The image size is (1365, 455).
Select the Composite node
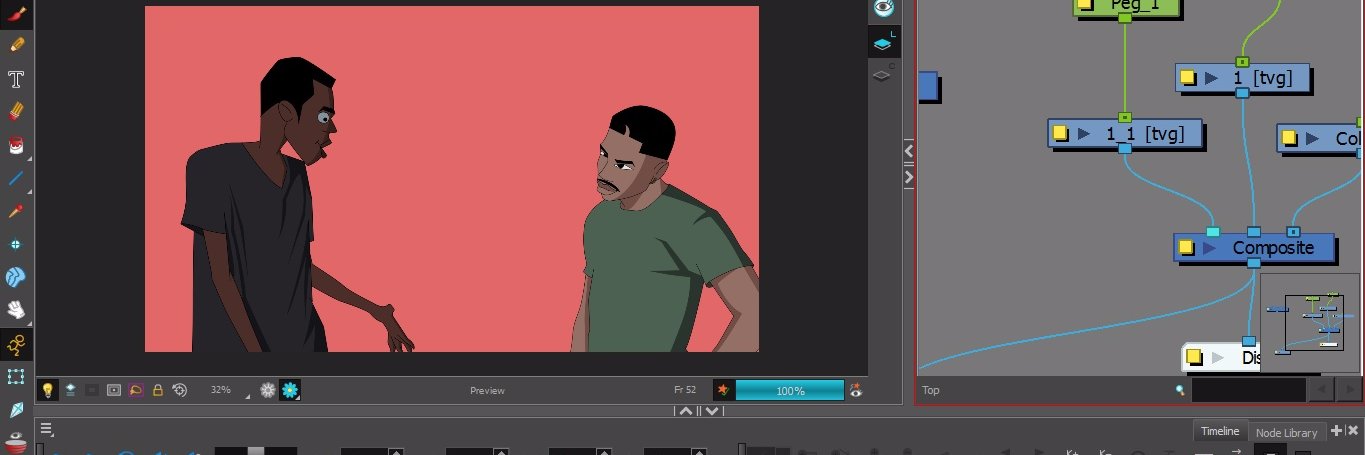point(1254,247)
